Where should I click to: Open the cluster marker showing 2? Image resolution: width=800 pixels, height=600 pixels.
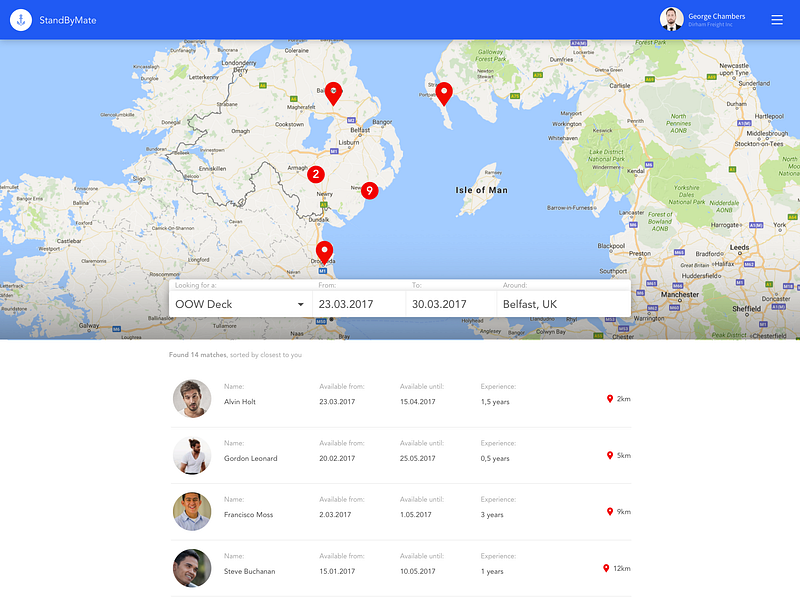[x=316, y=174]
